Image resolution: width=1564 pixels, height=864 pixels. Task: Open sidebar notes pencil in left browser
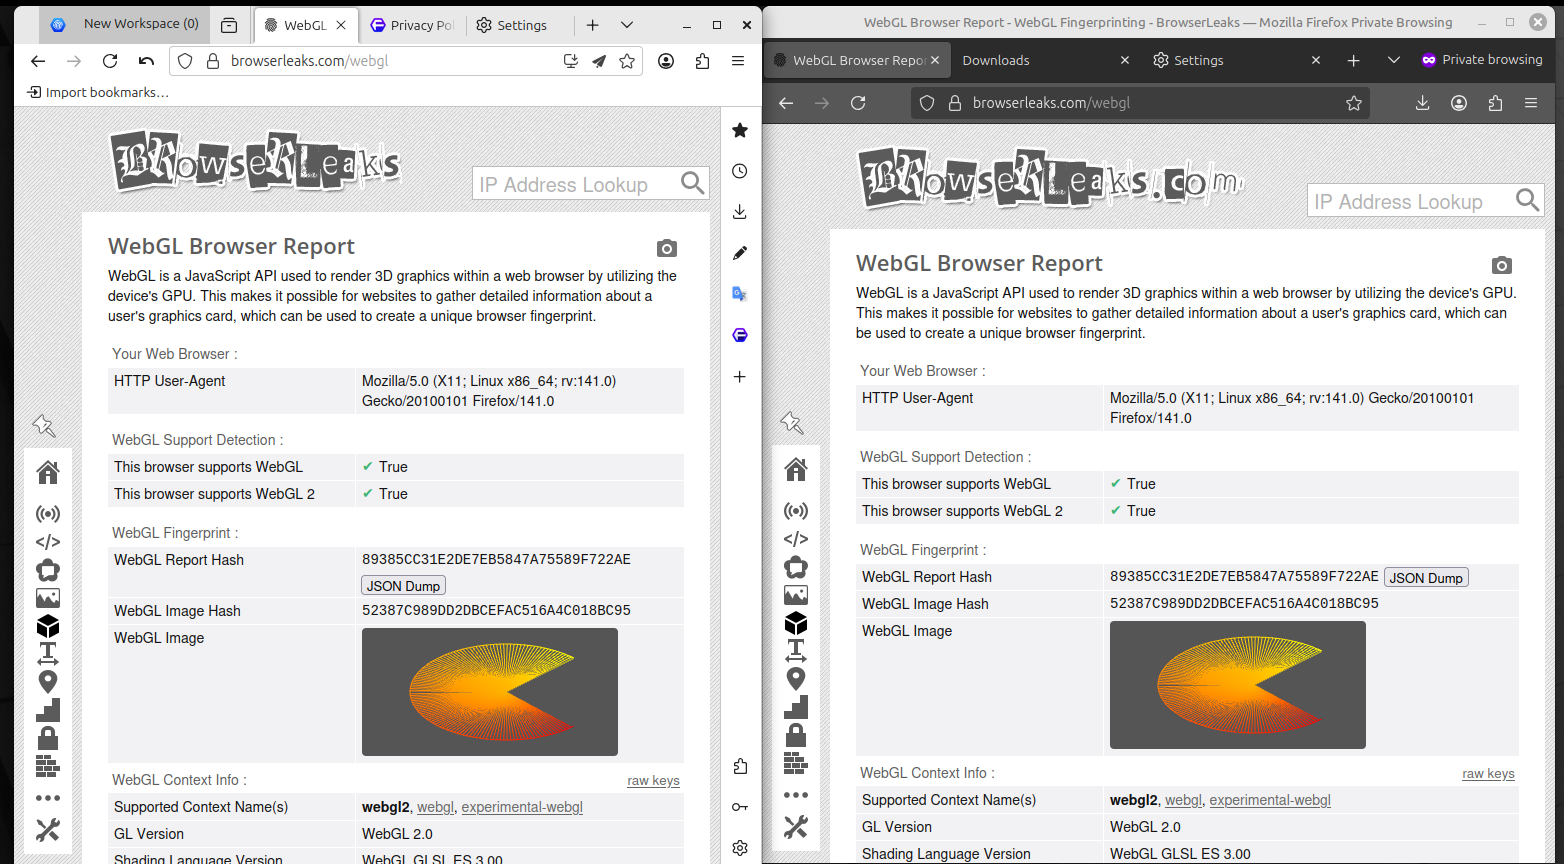[x=740, y=253]
